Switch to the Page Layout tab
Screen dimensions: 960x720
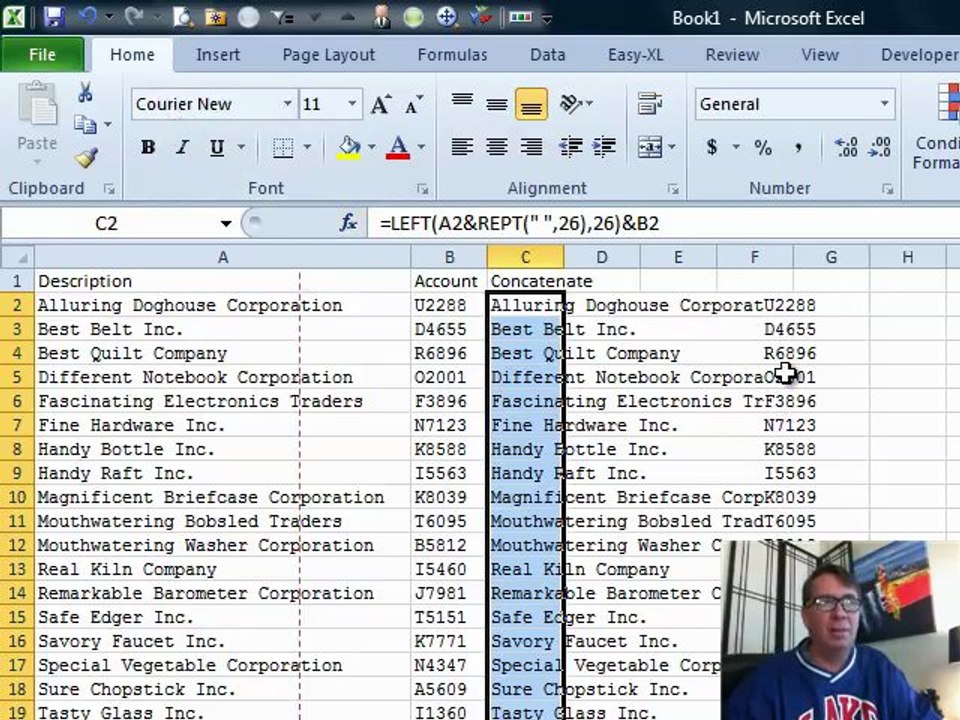[329, 54]
